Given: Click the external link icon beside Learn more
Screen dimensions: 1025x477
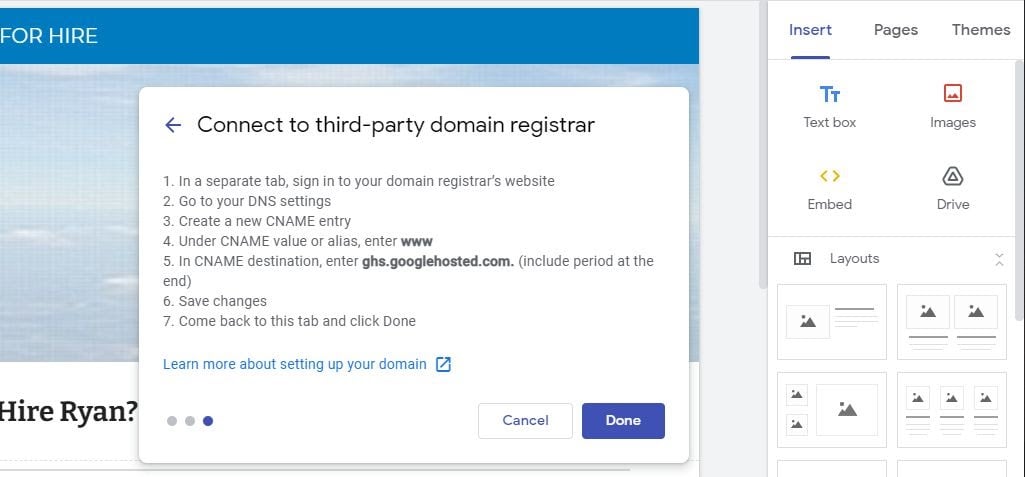Looking at the screenshot, I should pyautogui.click(x=444, y=364).
